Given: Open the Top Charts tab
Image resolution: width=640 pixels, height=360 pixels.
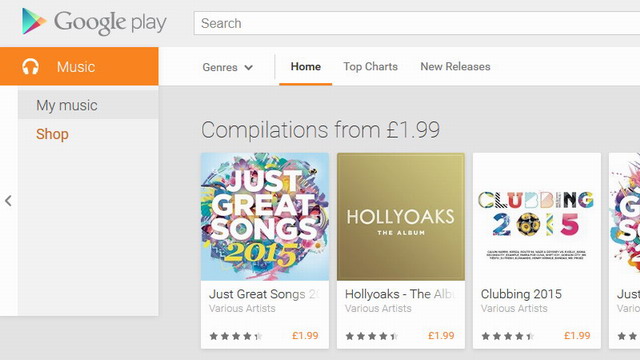Looking at the screenshot, I should pos(370,67).
